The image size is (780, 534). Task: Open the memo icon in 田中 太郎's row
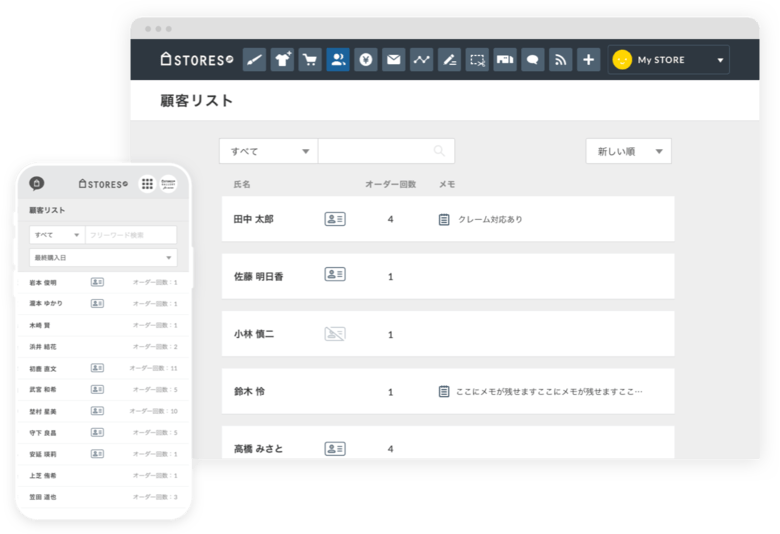[x=444, y=219]
